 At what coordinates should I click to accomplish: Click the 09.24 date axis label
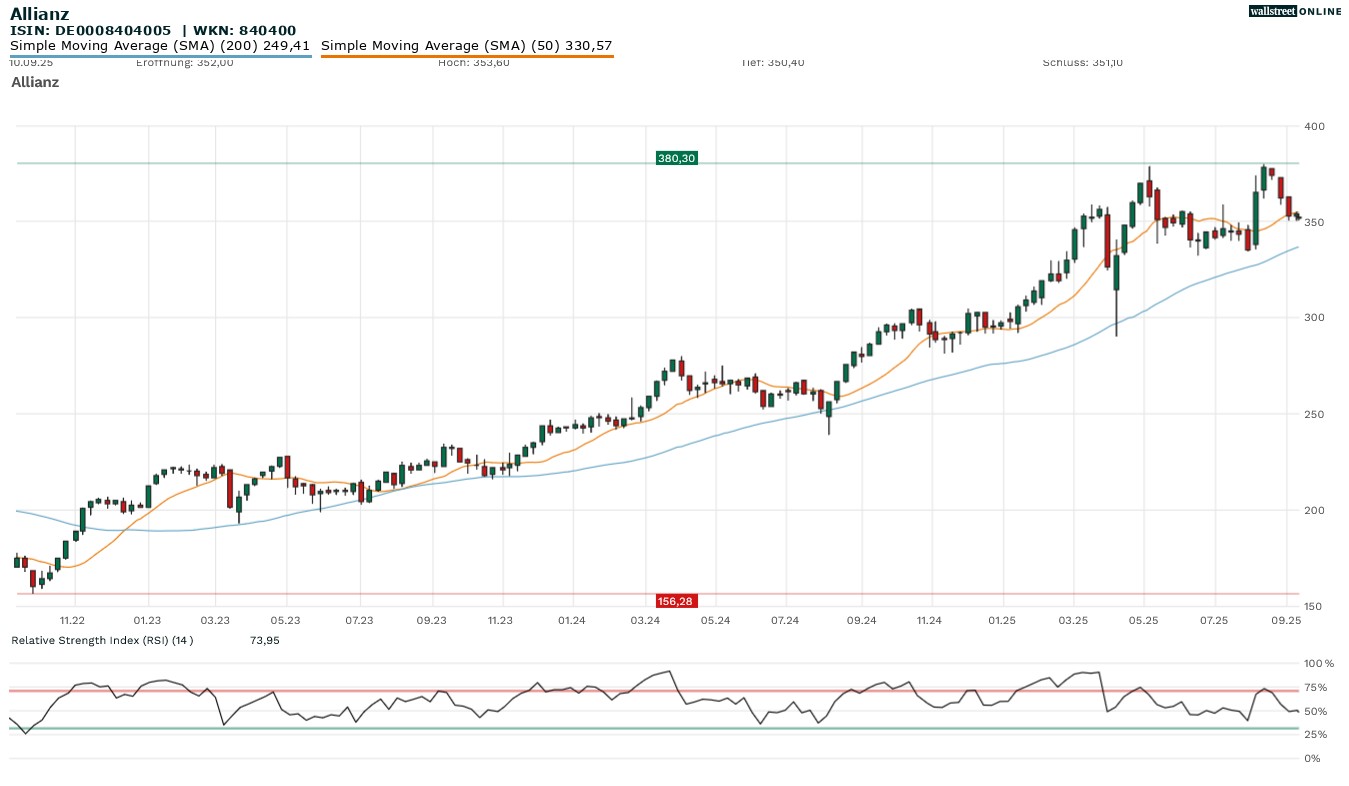[862, 621]
